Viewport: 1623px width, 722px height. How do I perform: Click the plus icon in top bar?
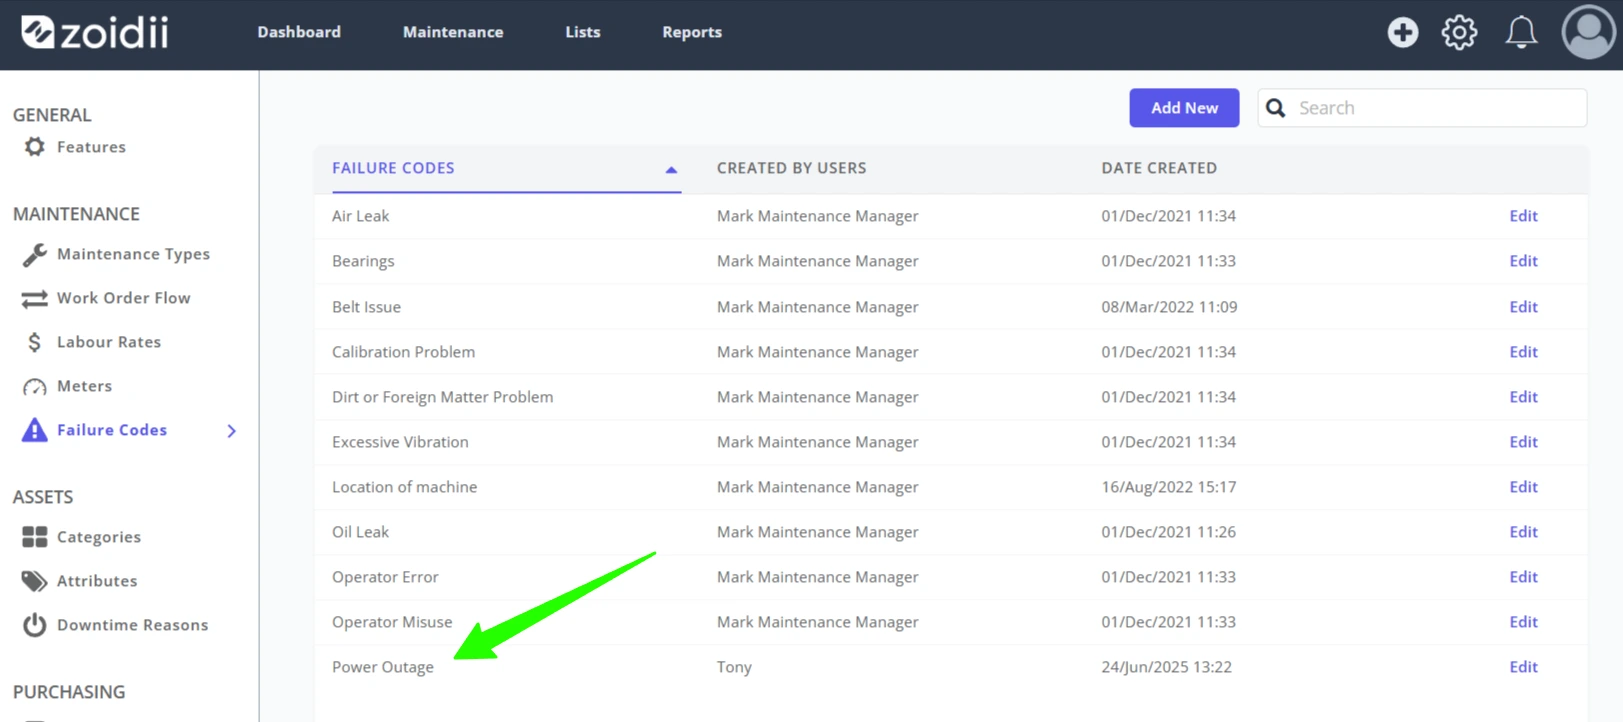(1402, 32)
